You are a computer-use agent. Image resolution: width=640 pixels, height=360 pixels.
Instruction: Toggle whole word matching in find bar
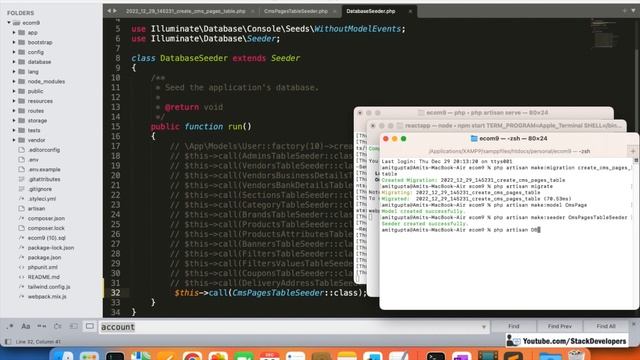click(x=42, y=326)
